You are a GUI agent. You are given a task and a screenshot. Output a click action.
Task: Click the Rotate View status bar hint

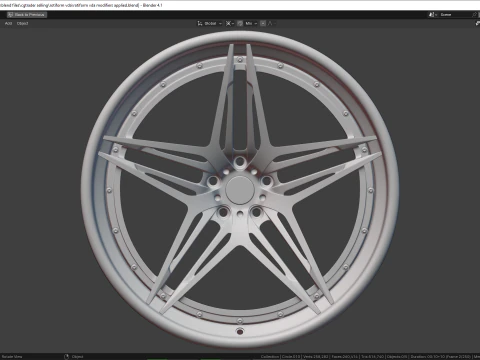coord(12,357)
